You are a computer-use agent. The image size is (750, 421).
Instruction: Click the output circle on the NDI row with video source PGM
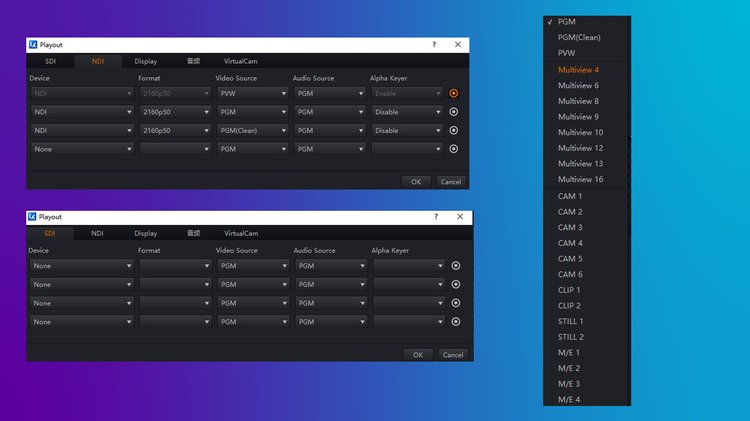pyautogui.click(x=454, y=112)
